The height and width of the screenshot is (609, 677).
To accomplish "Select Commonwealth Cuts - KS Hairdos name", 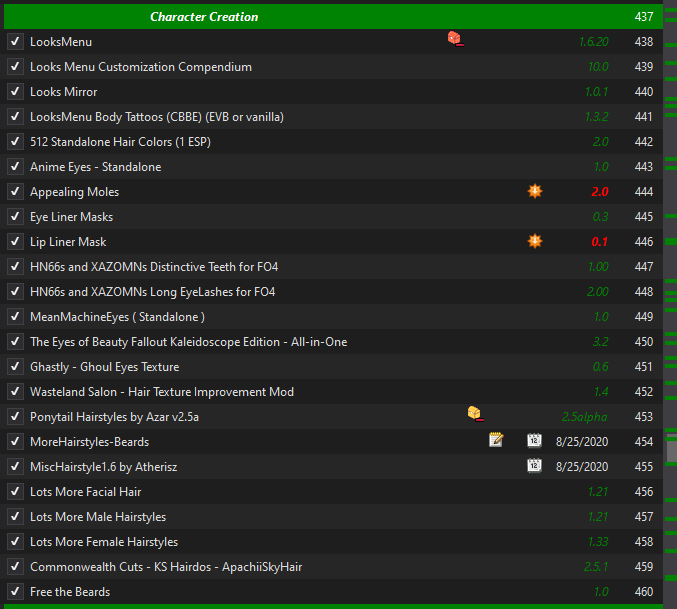I will click(166, 567).
